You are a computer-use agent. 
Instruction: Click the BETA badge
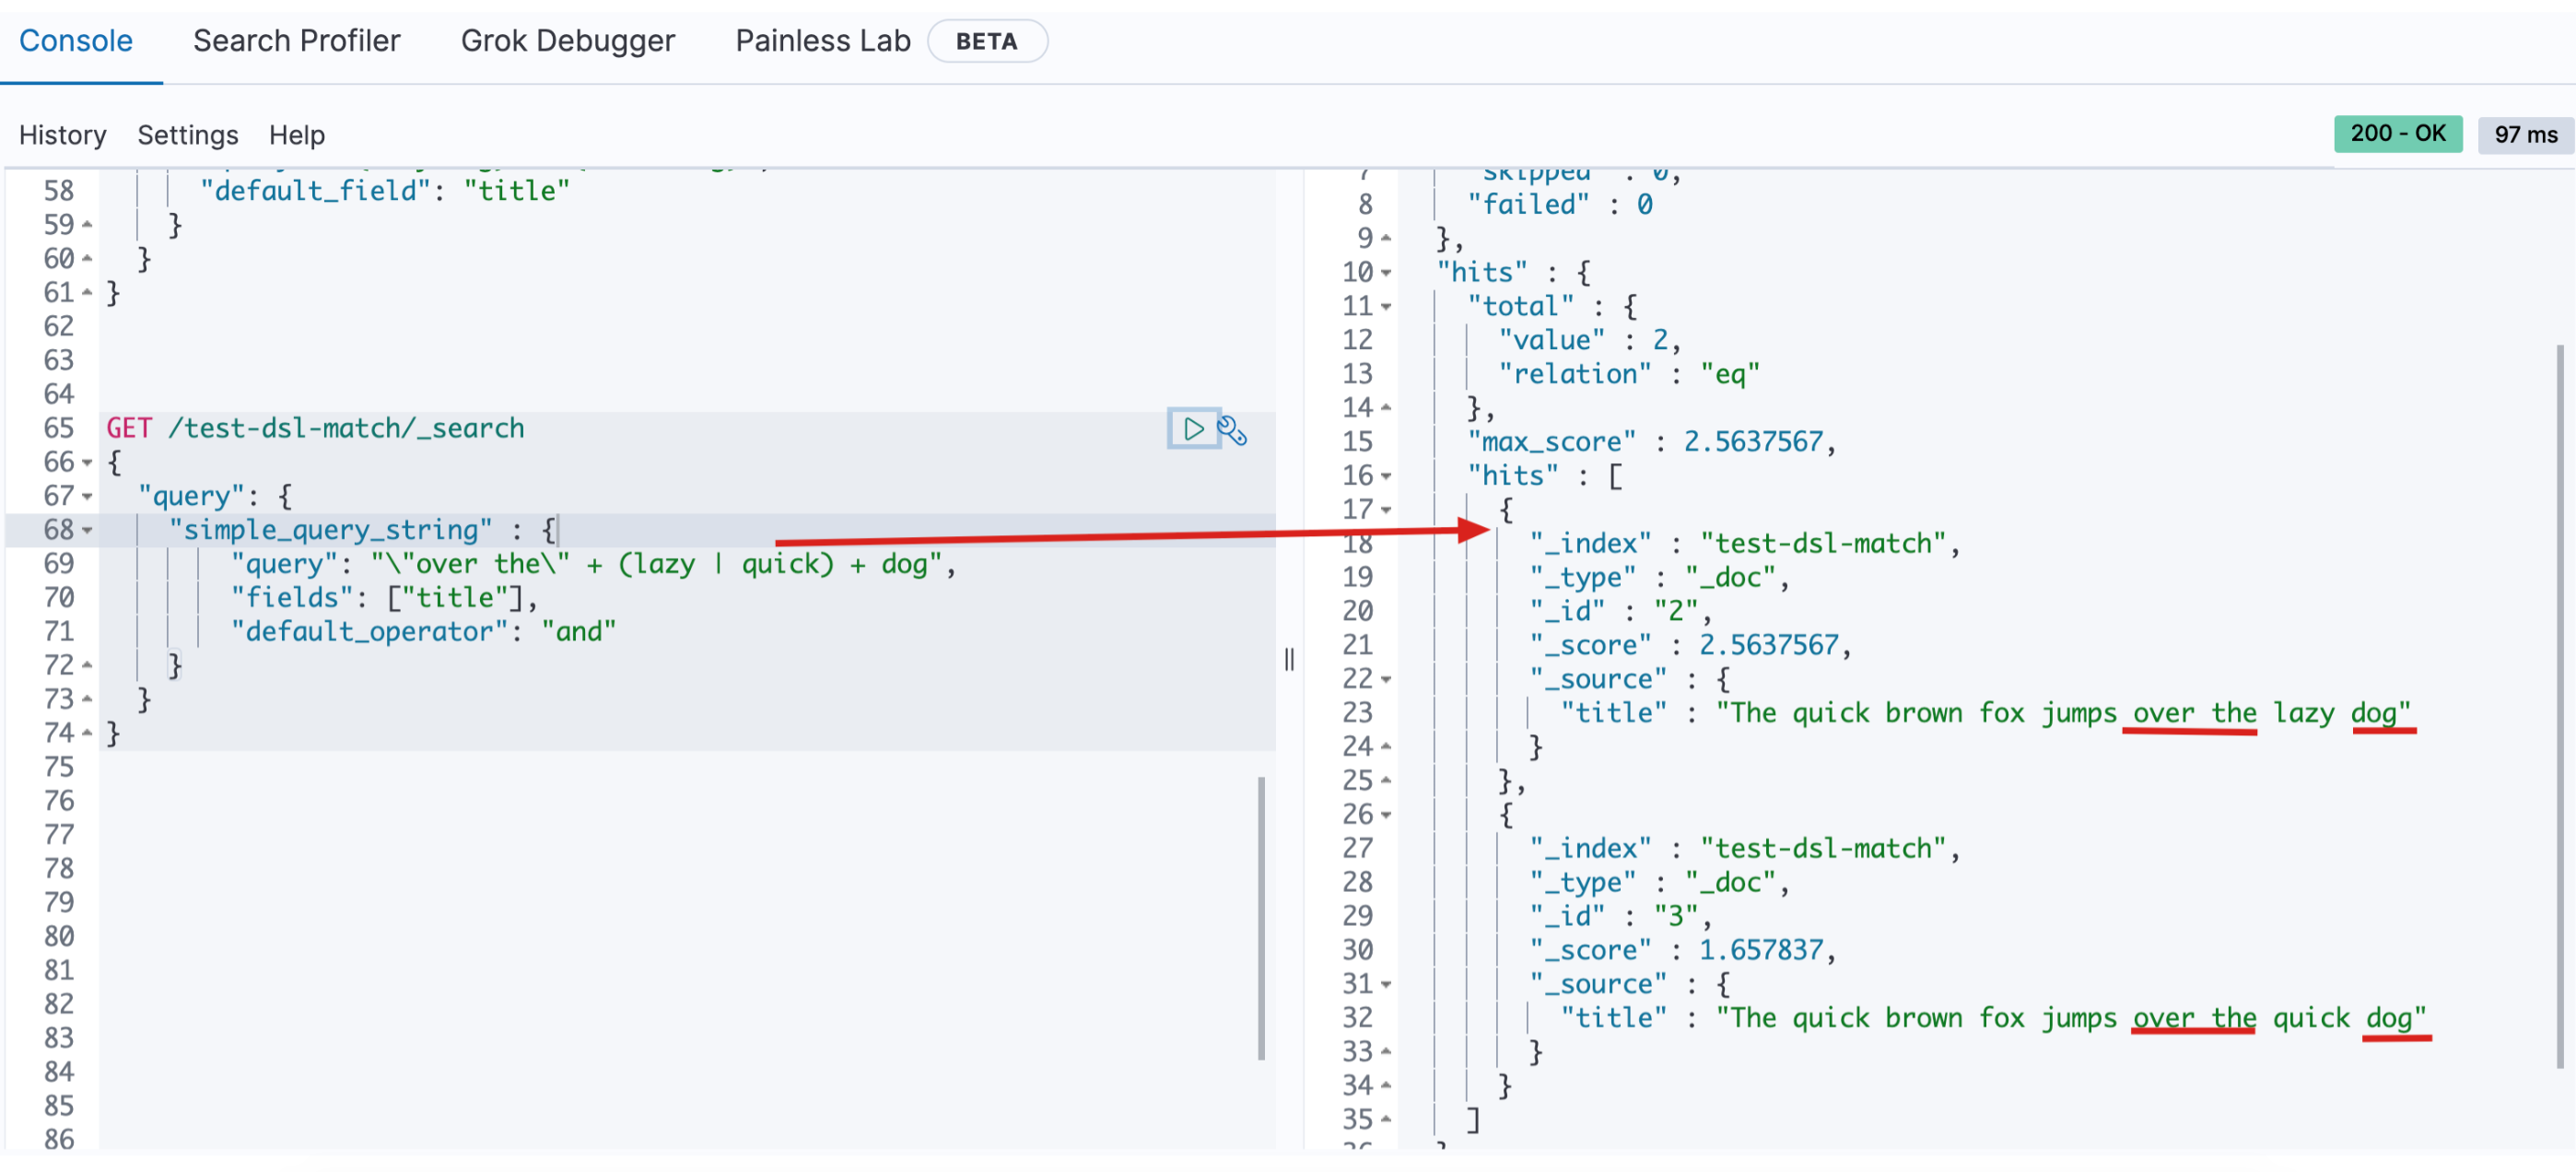click(x=987, y=41)
